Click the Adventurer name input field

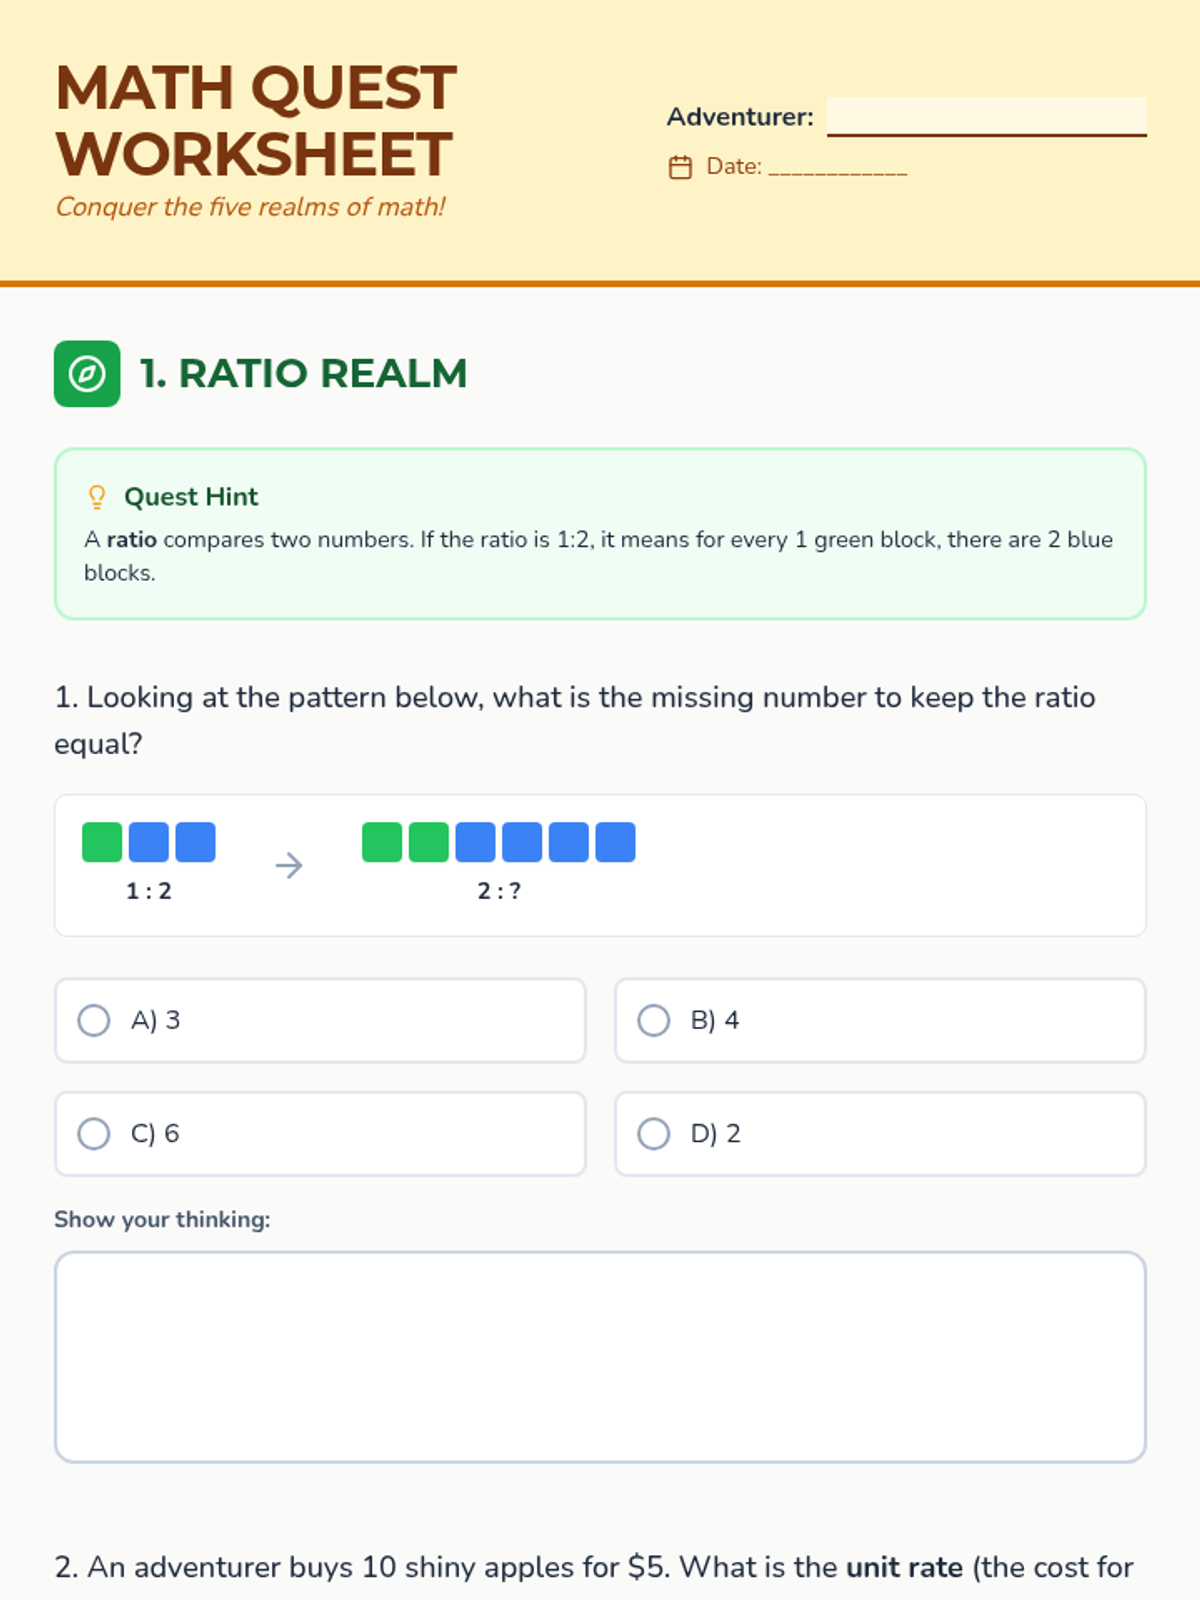tap(987, 116)
